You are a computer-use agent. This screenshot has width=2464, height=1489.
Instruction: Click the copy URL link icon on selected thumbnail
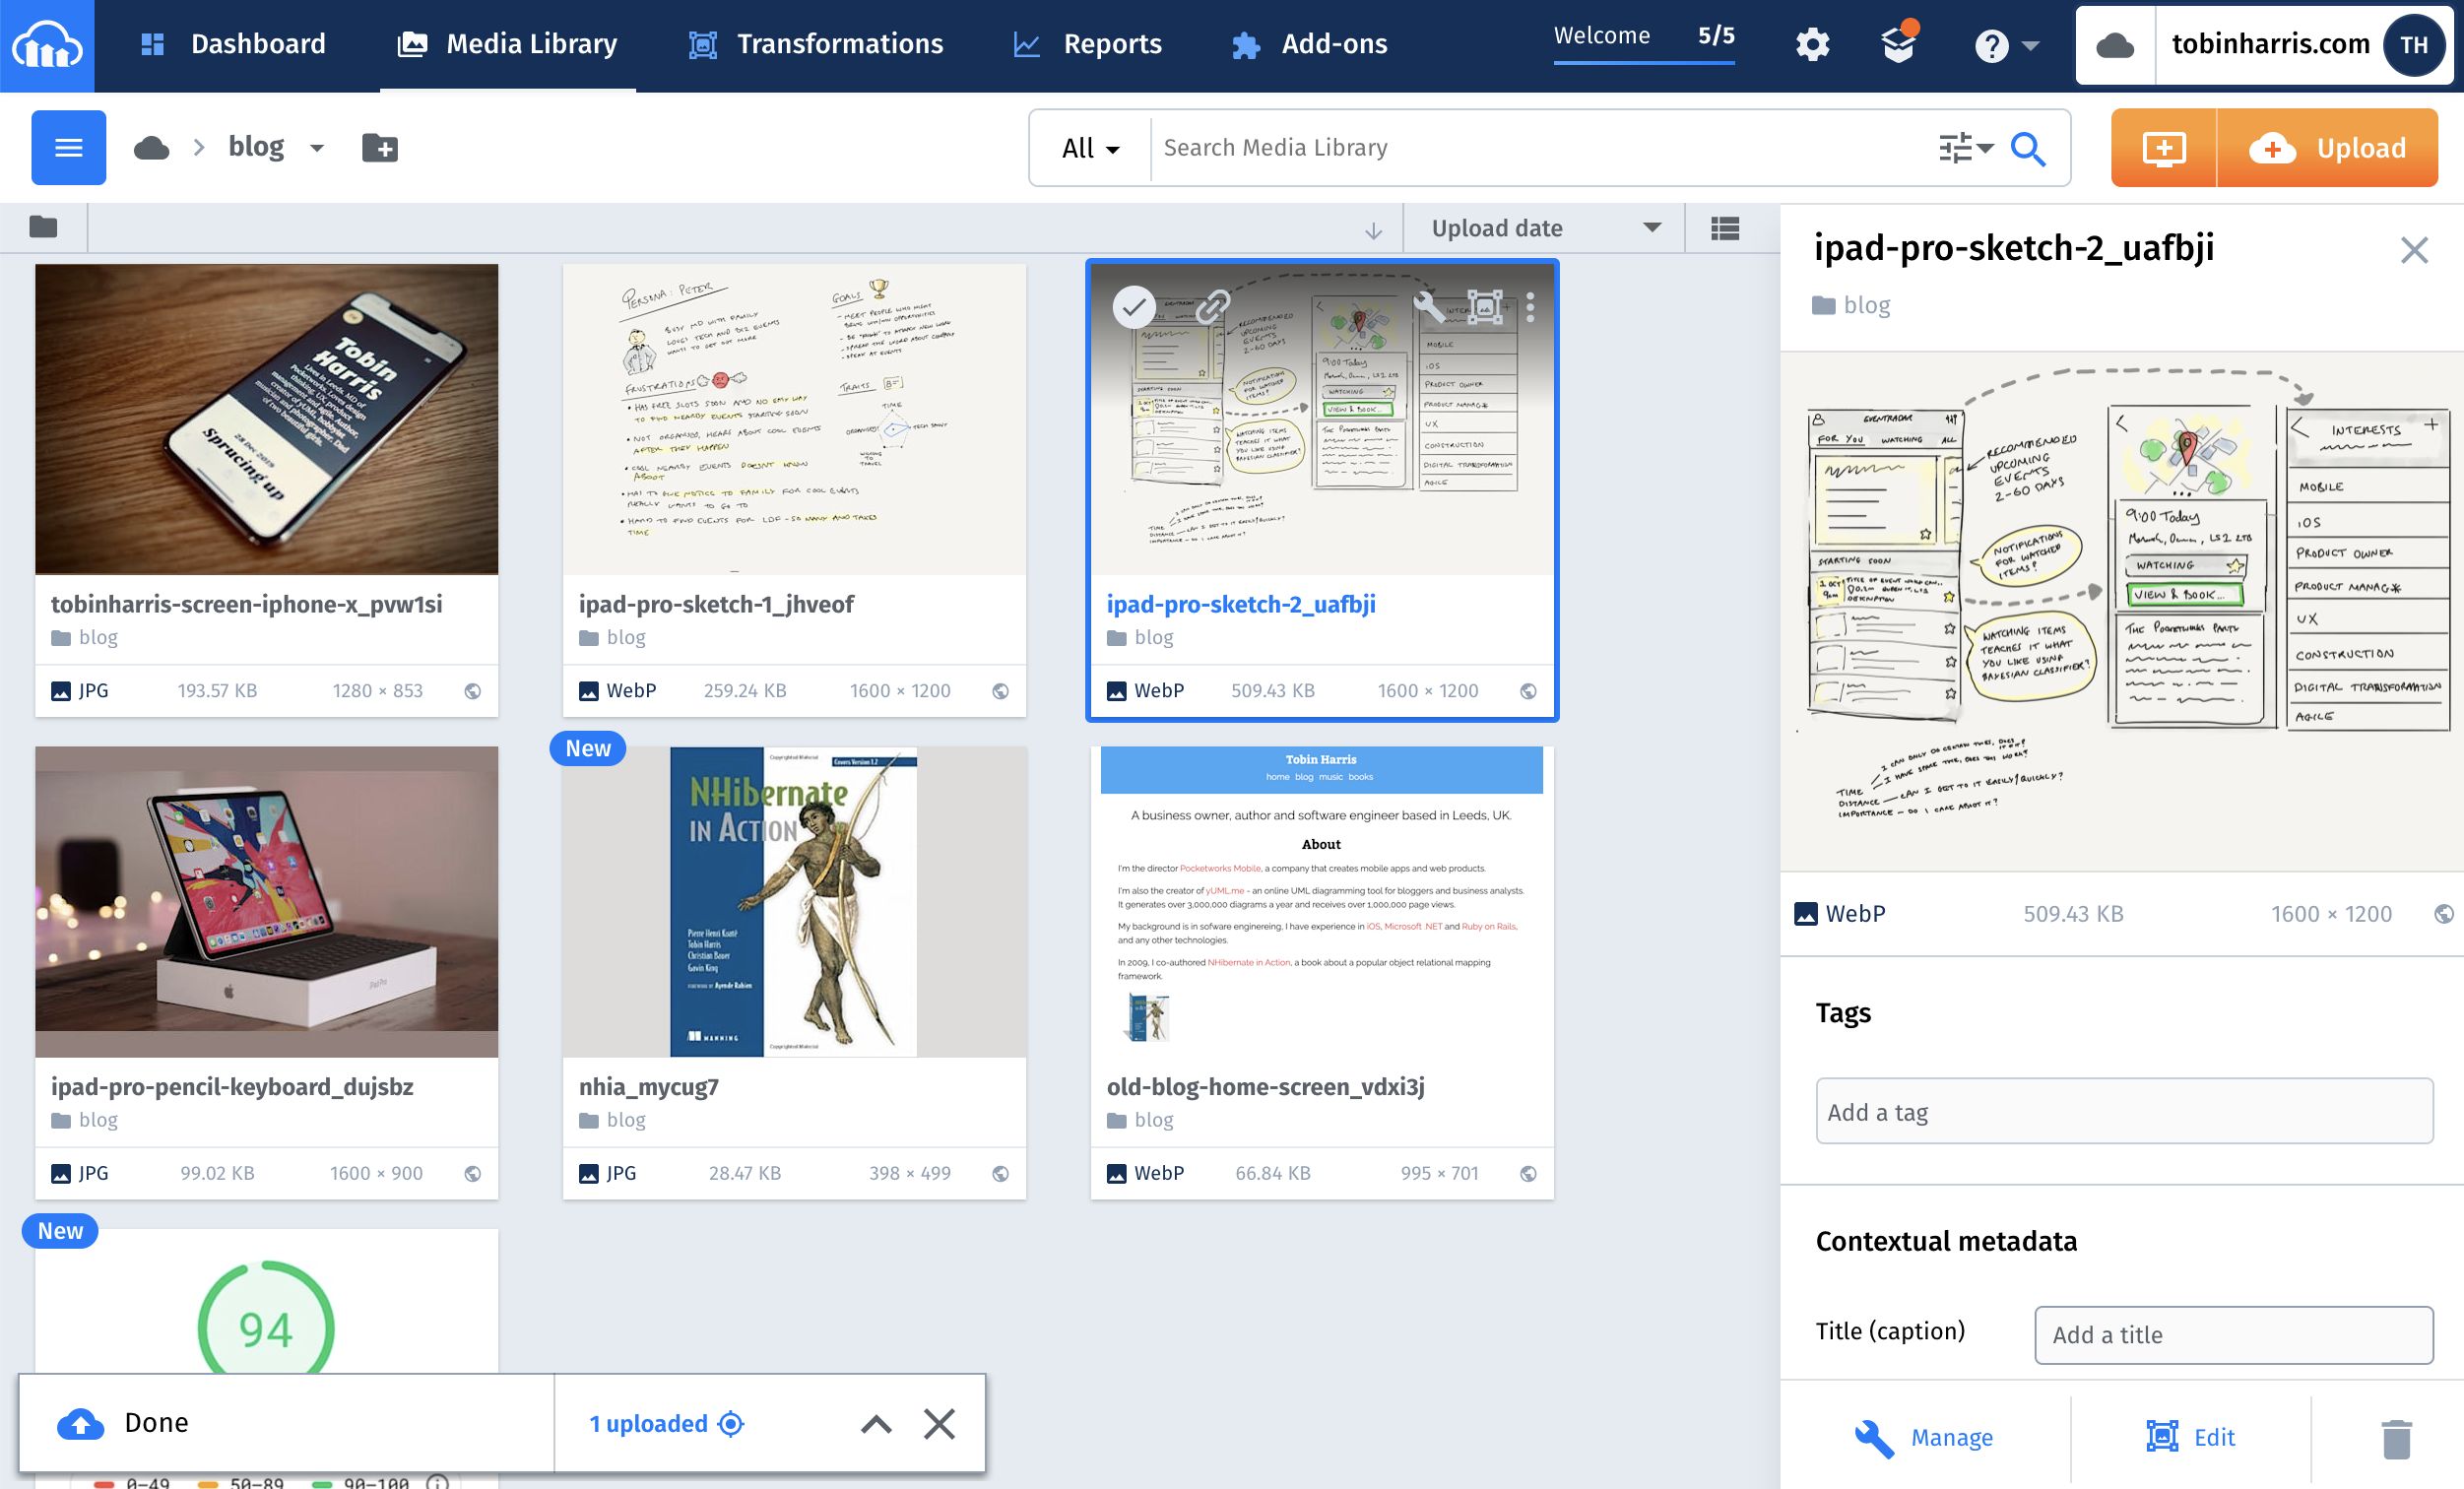[x=1213, y=306]
